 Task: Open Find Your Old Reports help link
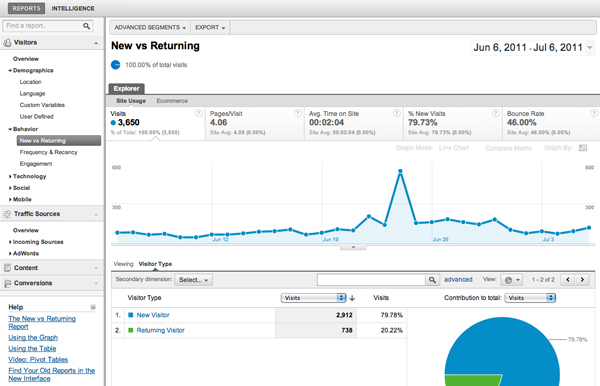(x=52, y=375)
